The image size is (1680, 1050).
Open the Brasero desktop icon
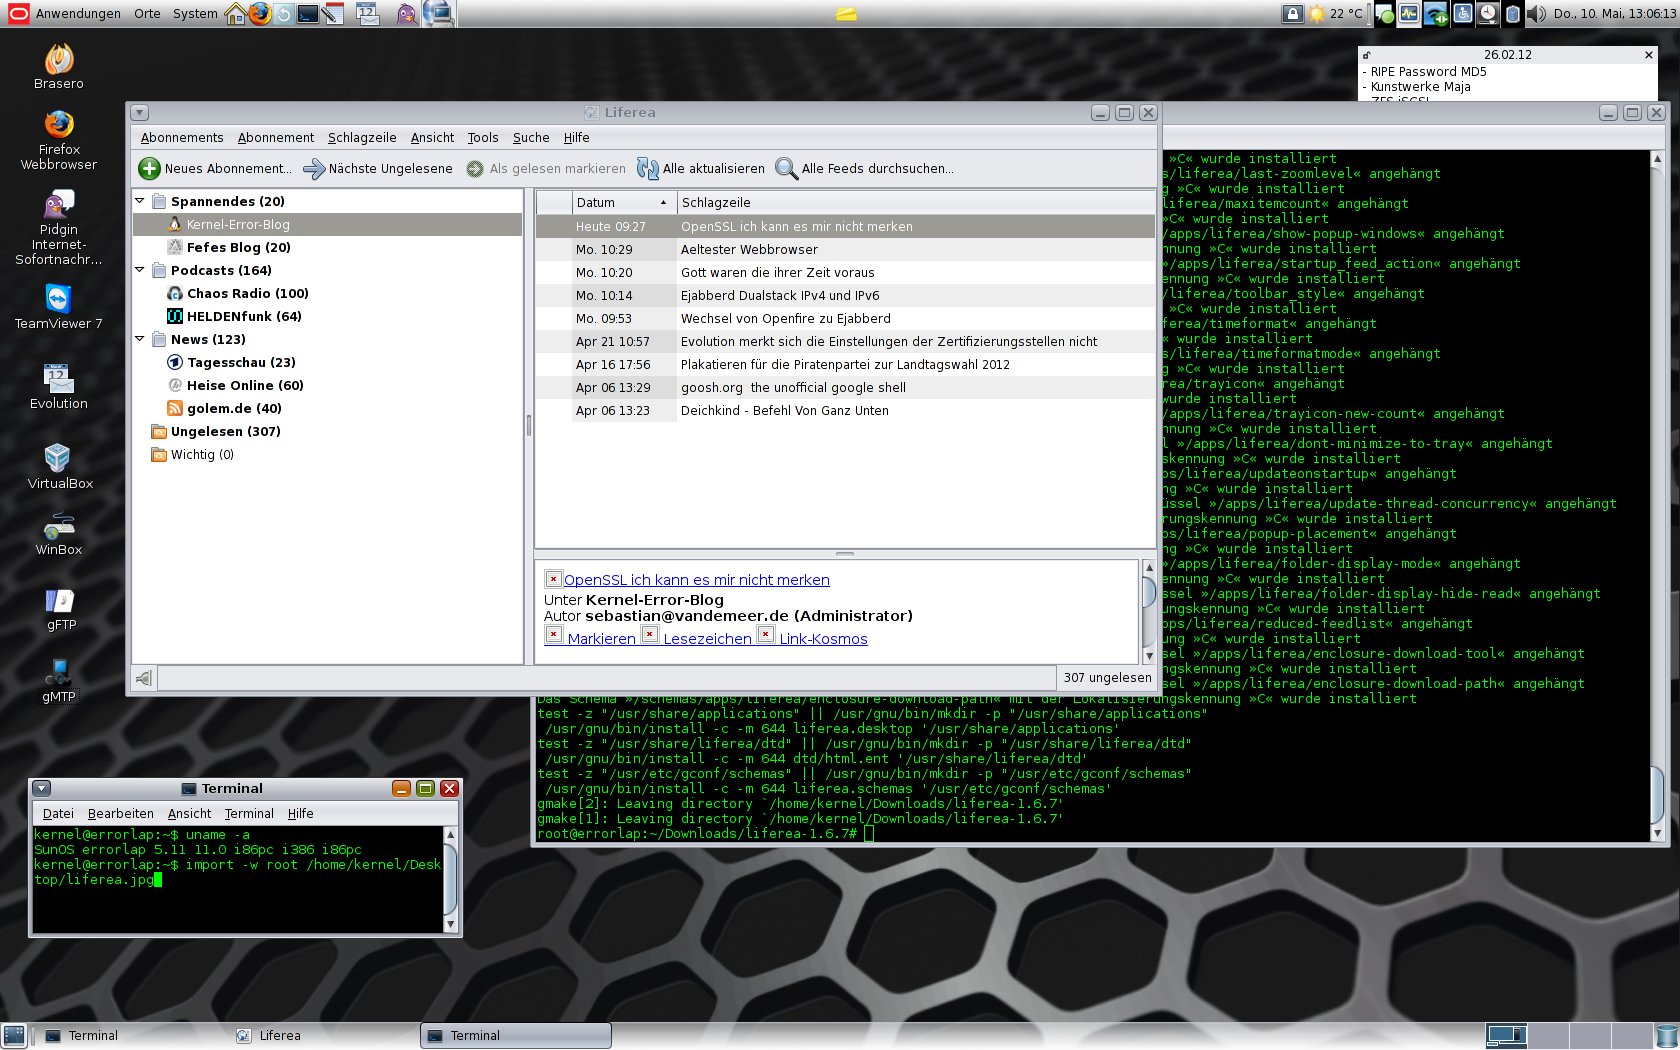pyautogui.click(x=59, y=67)
